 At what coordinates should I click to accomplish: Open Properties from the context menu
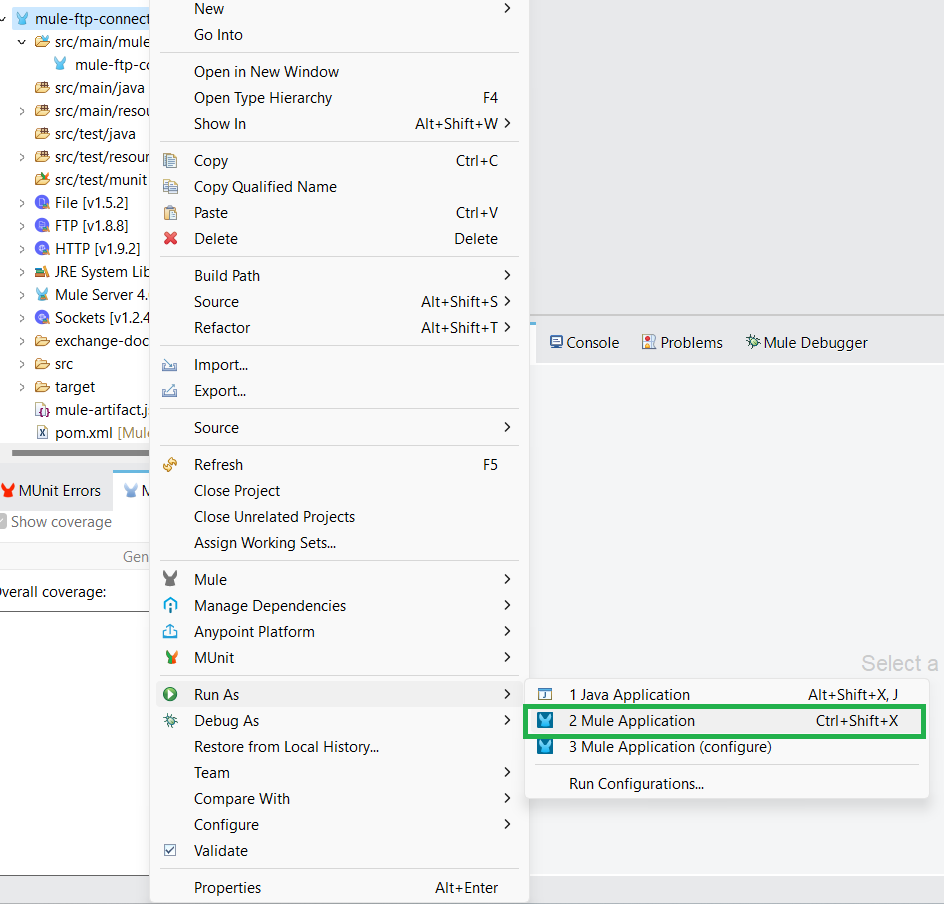pos(227,888)
